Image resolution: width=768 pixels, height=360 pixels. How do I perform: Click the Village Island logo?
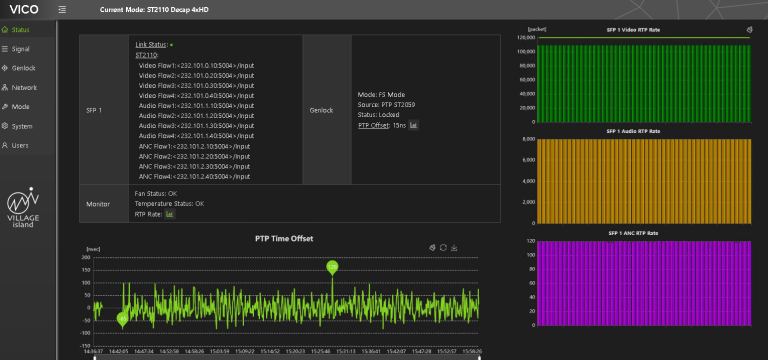(23, 207)
